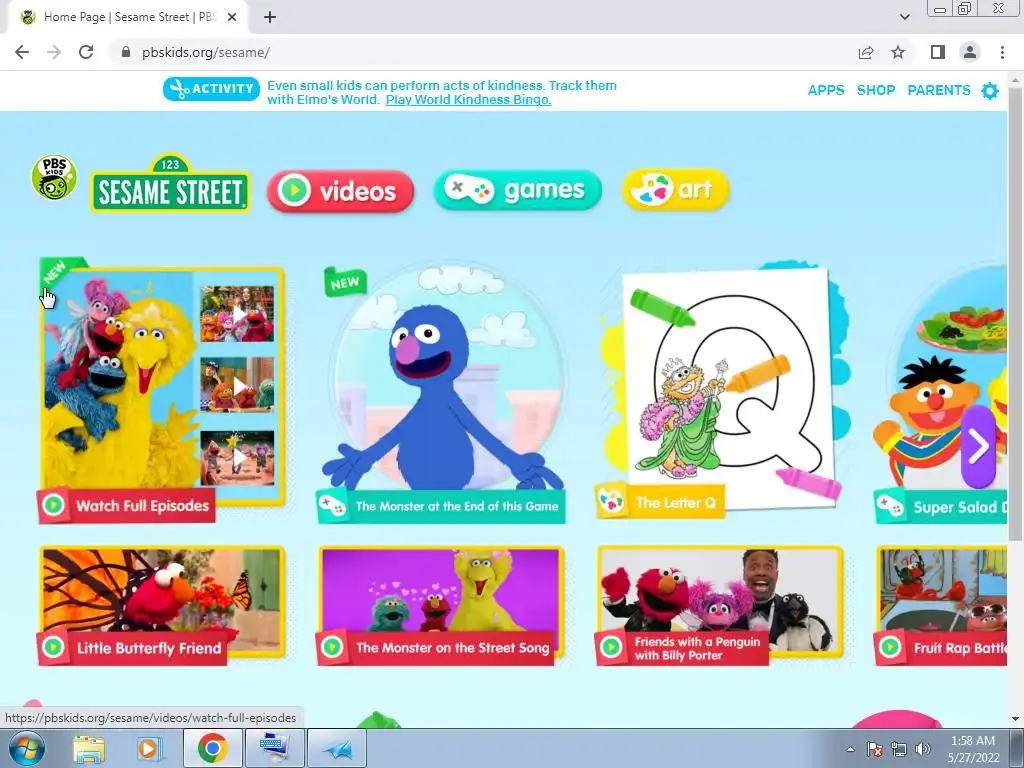The width and height of the screenshot is (1024, 768).
Task: Open Chrome three-dot menu
Action: [1002, 52]
